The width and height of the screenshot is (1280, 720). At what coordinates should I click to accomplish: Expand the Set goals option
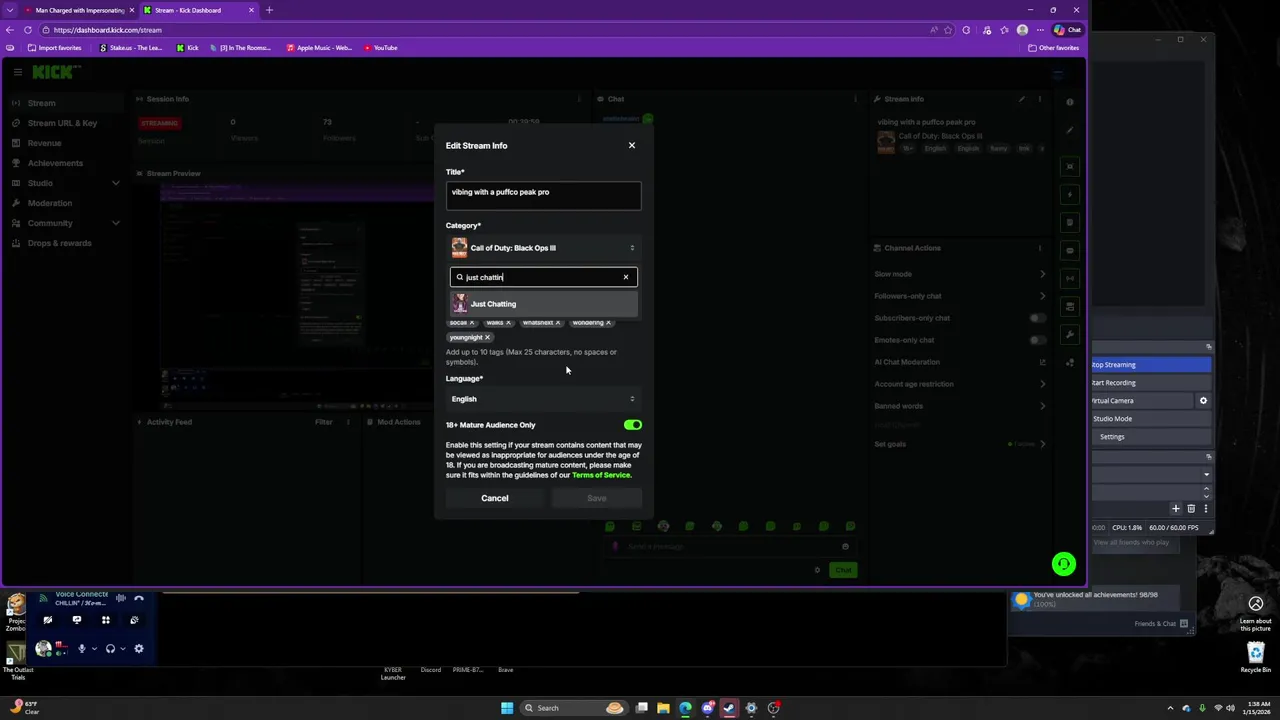(x=1042, y=444)
